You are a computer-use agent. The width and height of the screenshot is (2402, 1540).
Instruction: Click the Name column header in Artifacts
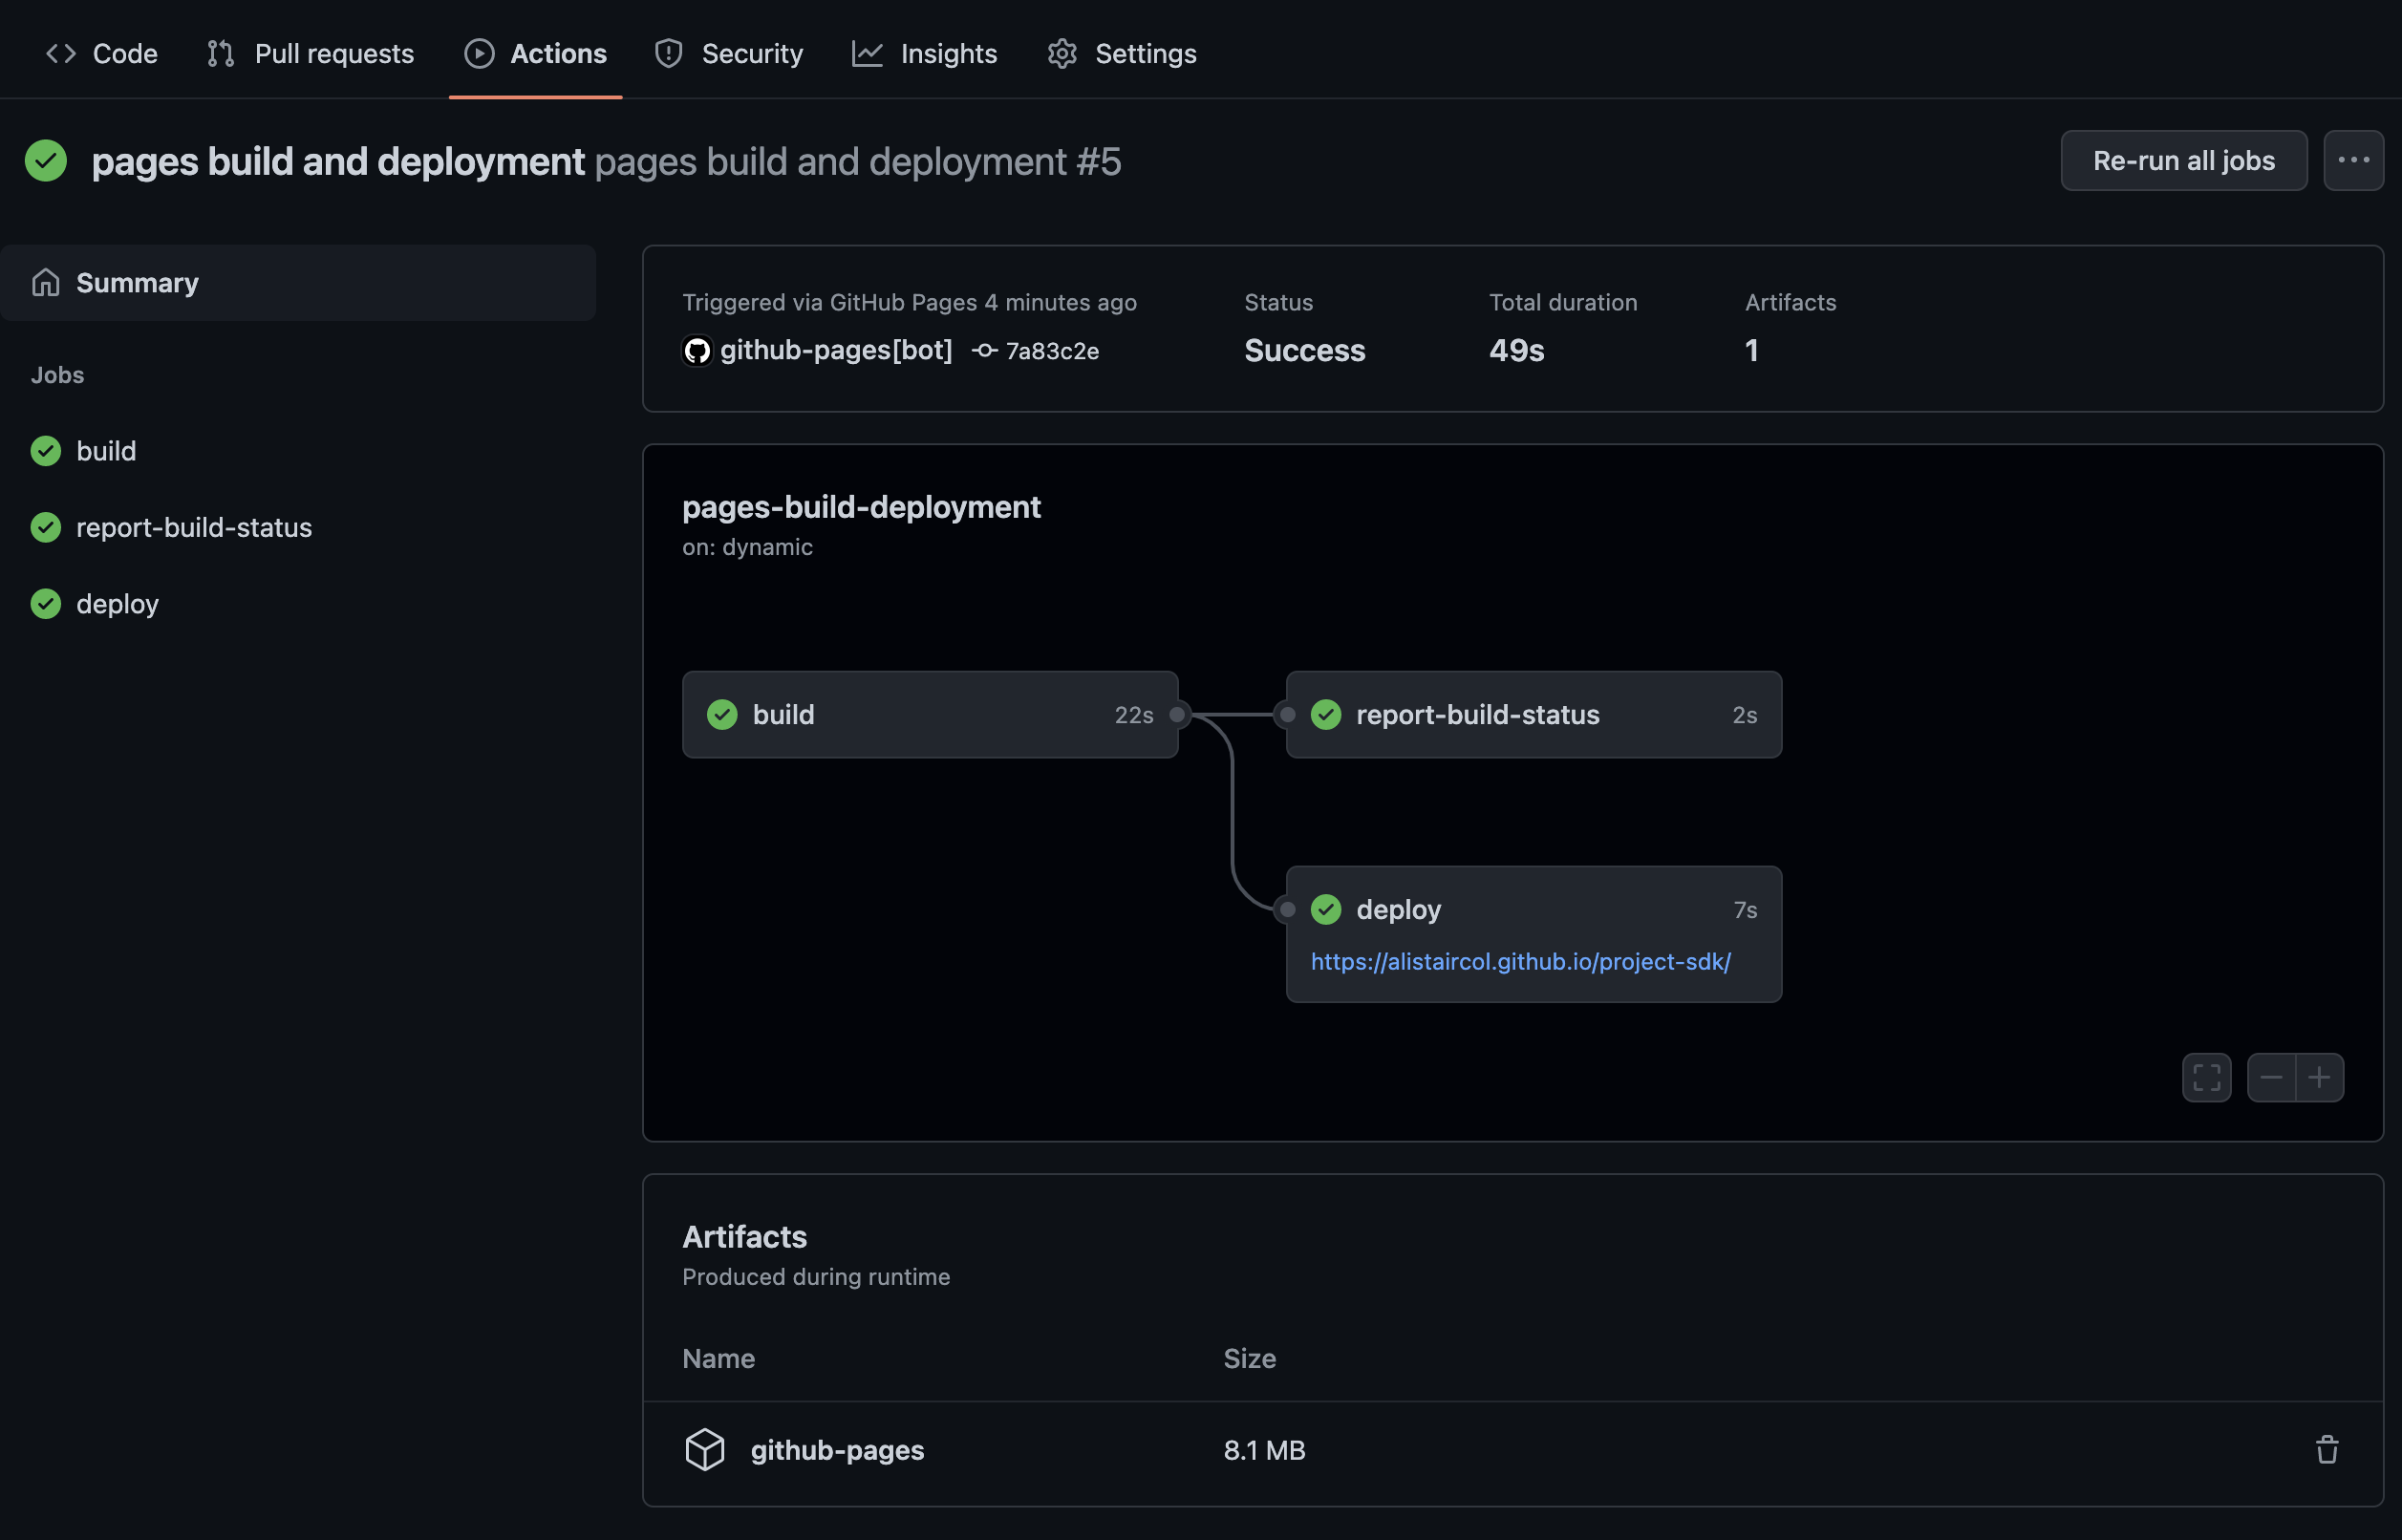pyautogui.click(x=718, y=1358)
